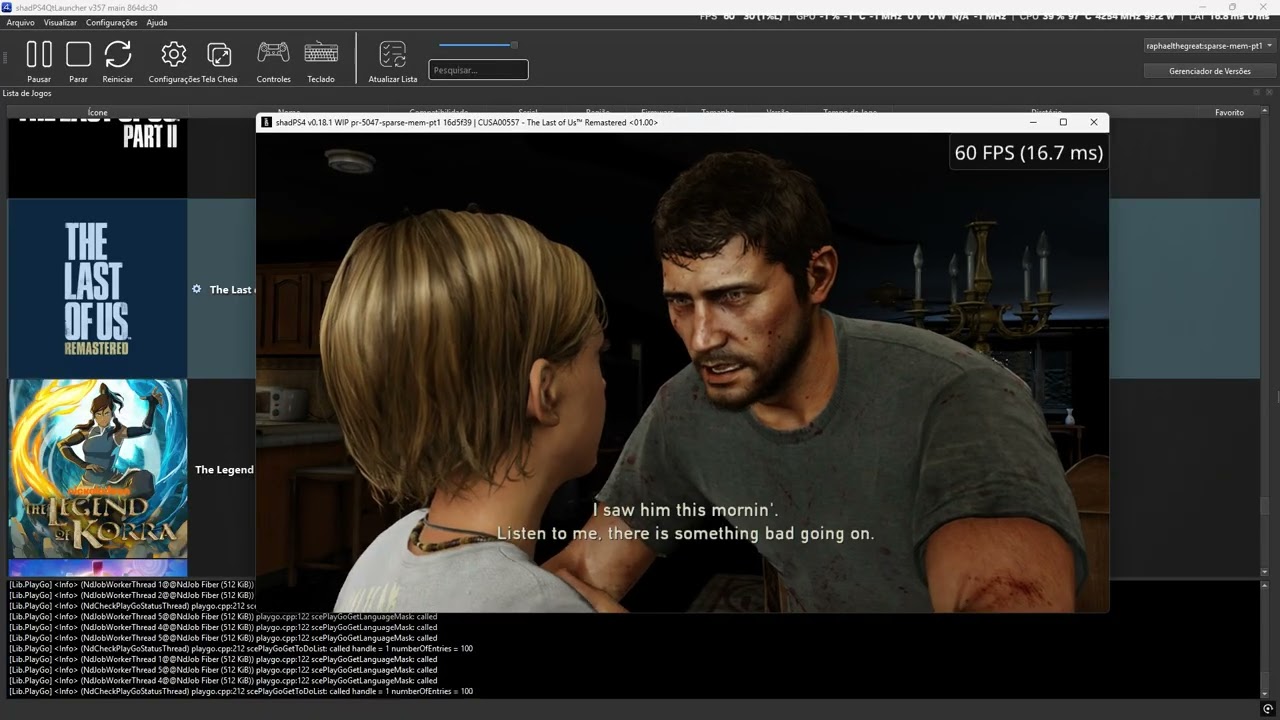This screenshot has width=1280, height=720.
Task: Click the game subtitle 'I saw him this mornin'.'
Action: pos(686,510)
